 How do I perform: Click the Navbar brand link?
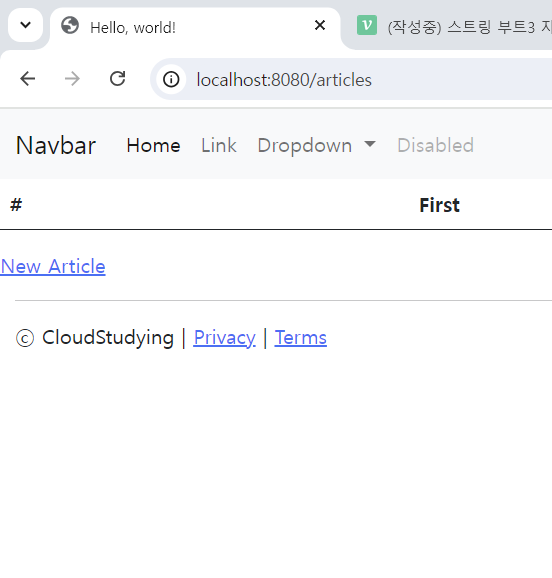point(56,145)
